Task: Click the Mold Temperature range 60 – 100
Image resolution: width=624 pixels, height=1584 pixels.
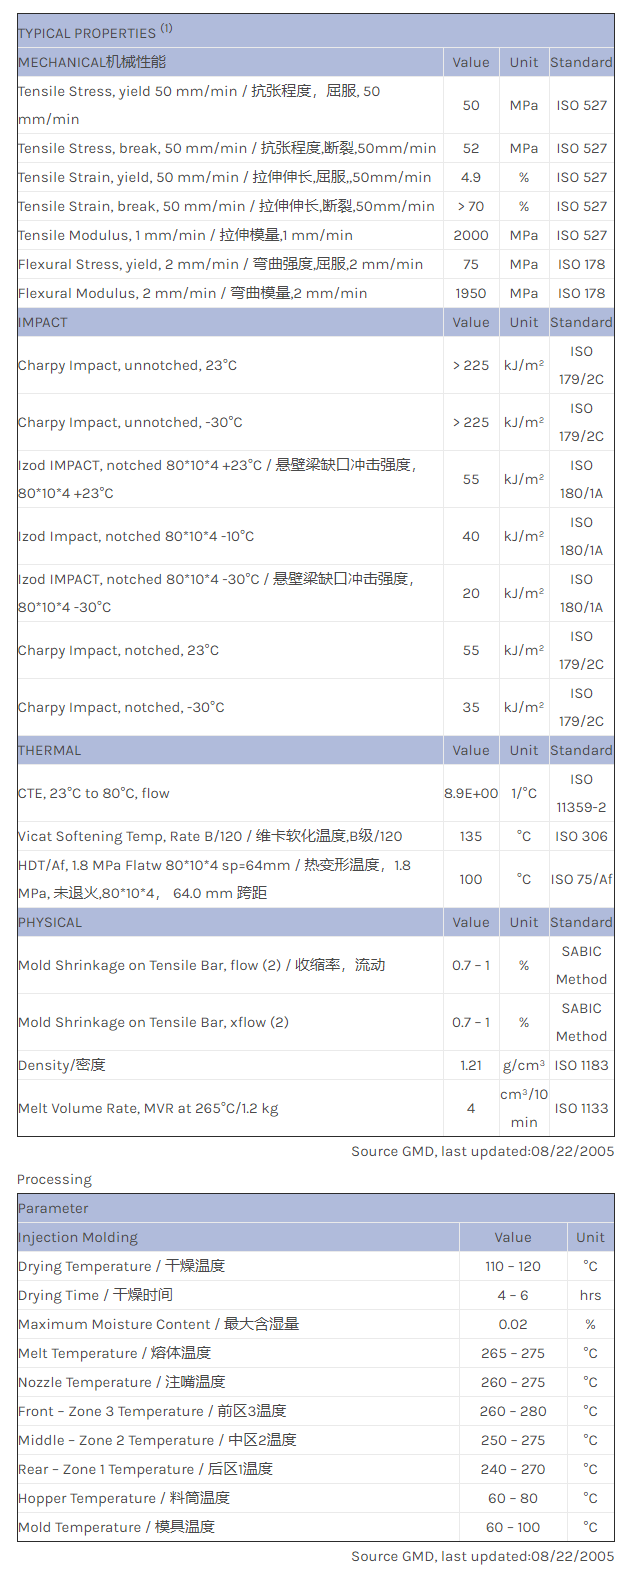Action: pos(513,1527)
